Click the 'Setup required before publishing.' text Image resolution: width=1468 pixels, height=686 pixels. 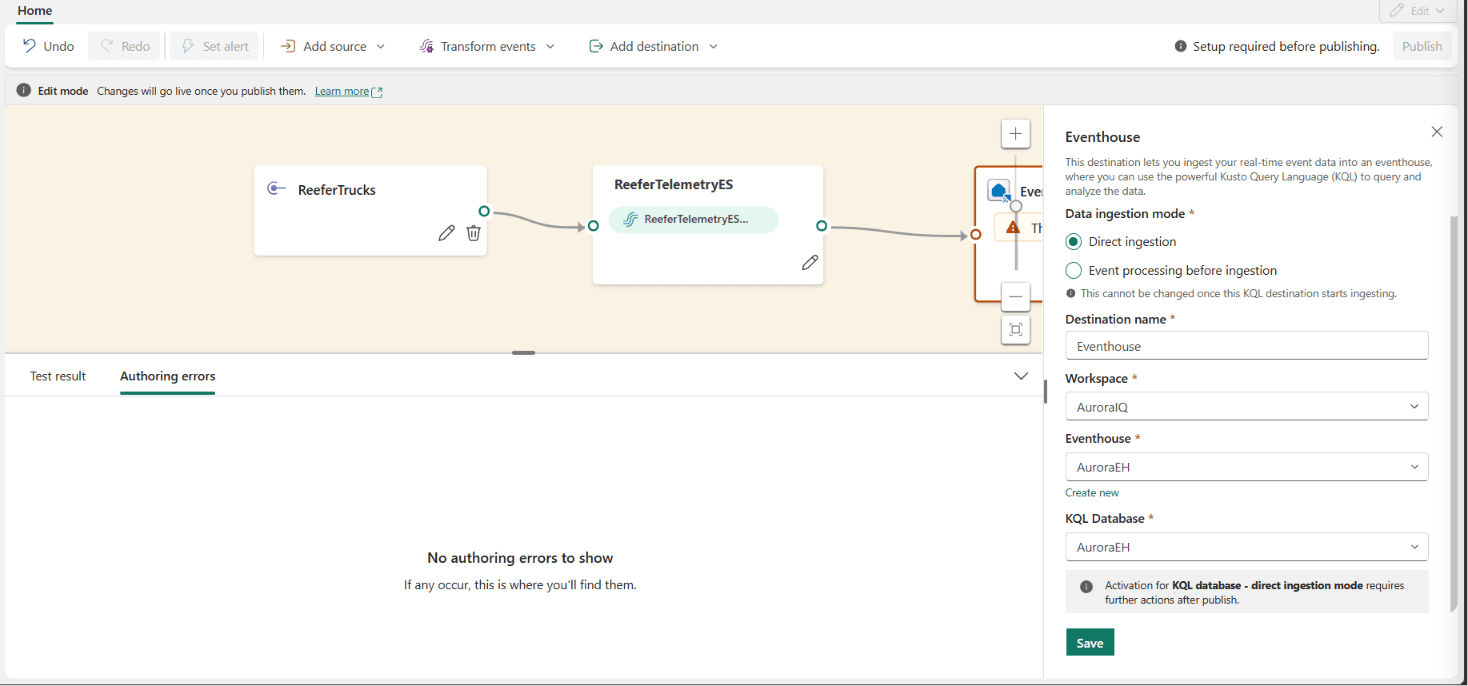pyautogui.click(x=1286, y=46)
